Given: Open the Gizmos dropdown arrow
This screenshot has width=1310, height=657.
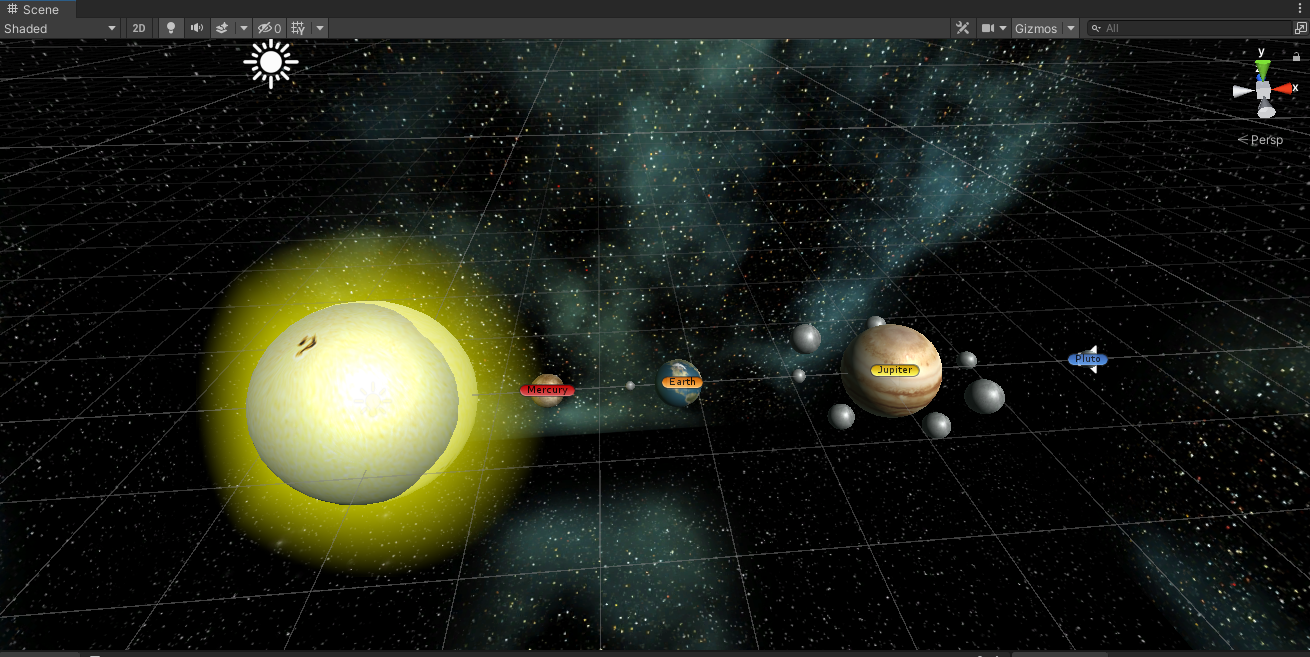Looking at the screenshot, I should [x=1069, y=28].
